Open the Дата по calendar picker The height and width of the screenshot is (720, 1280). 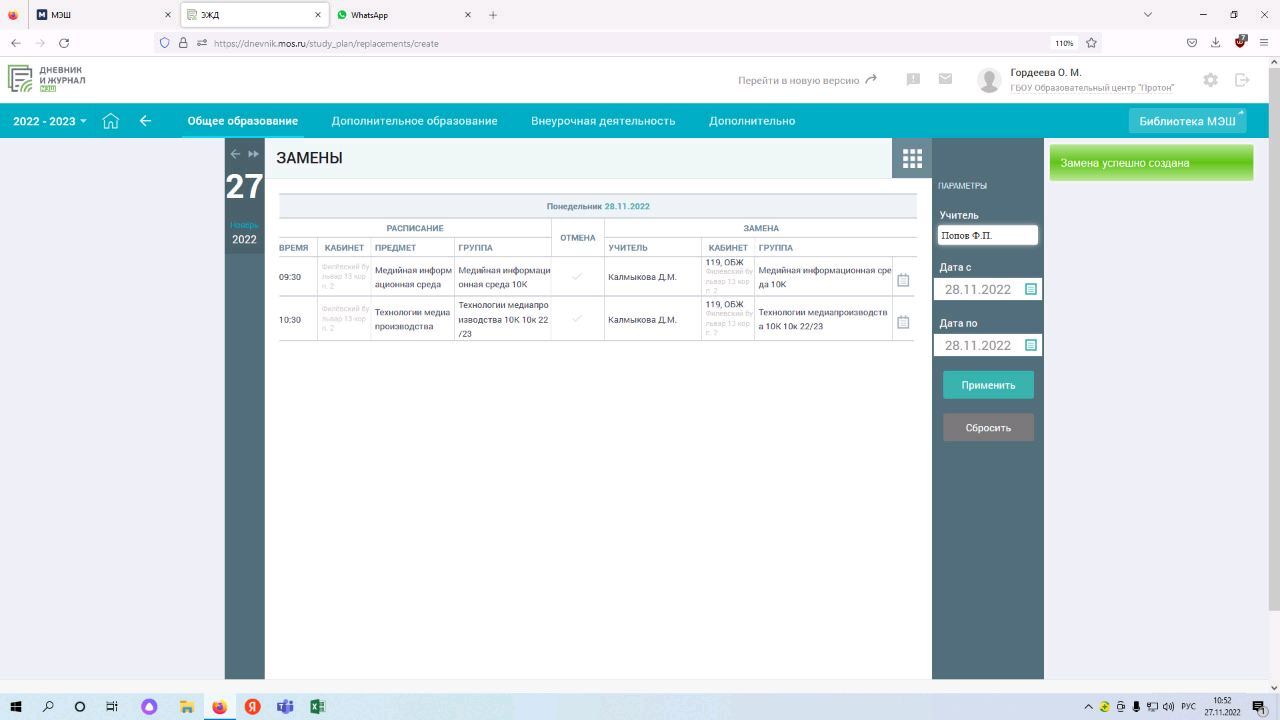(x=1031, y=345)
